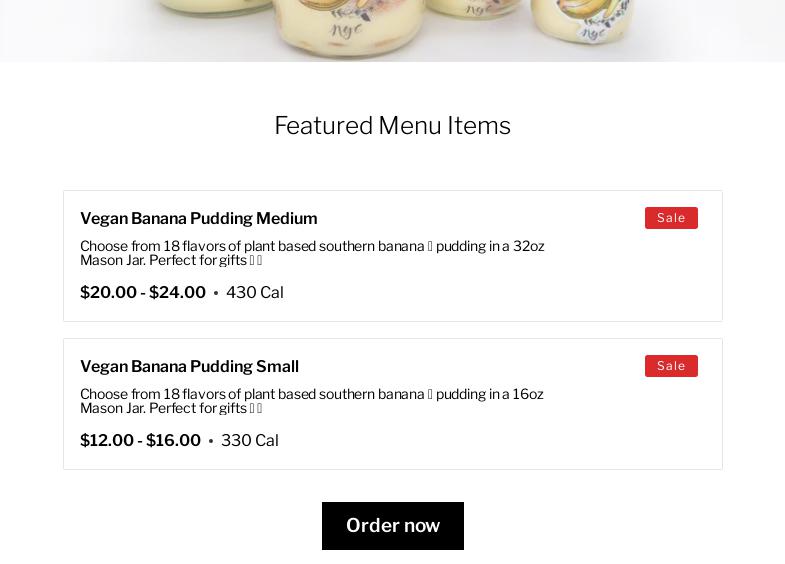Click the 430 Cal label
The width and height of the screenshot is (785, 564).
click(x=255, y=293)
